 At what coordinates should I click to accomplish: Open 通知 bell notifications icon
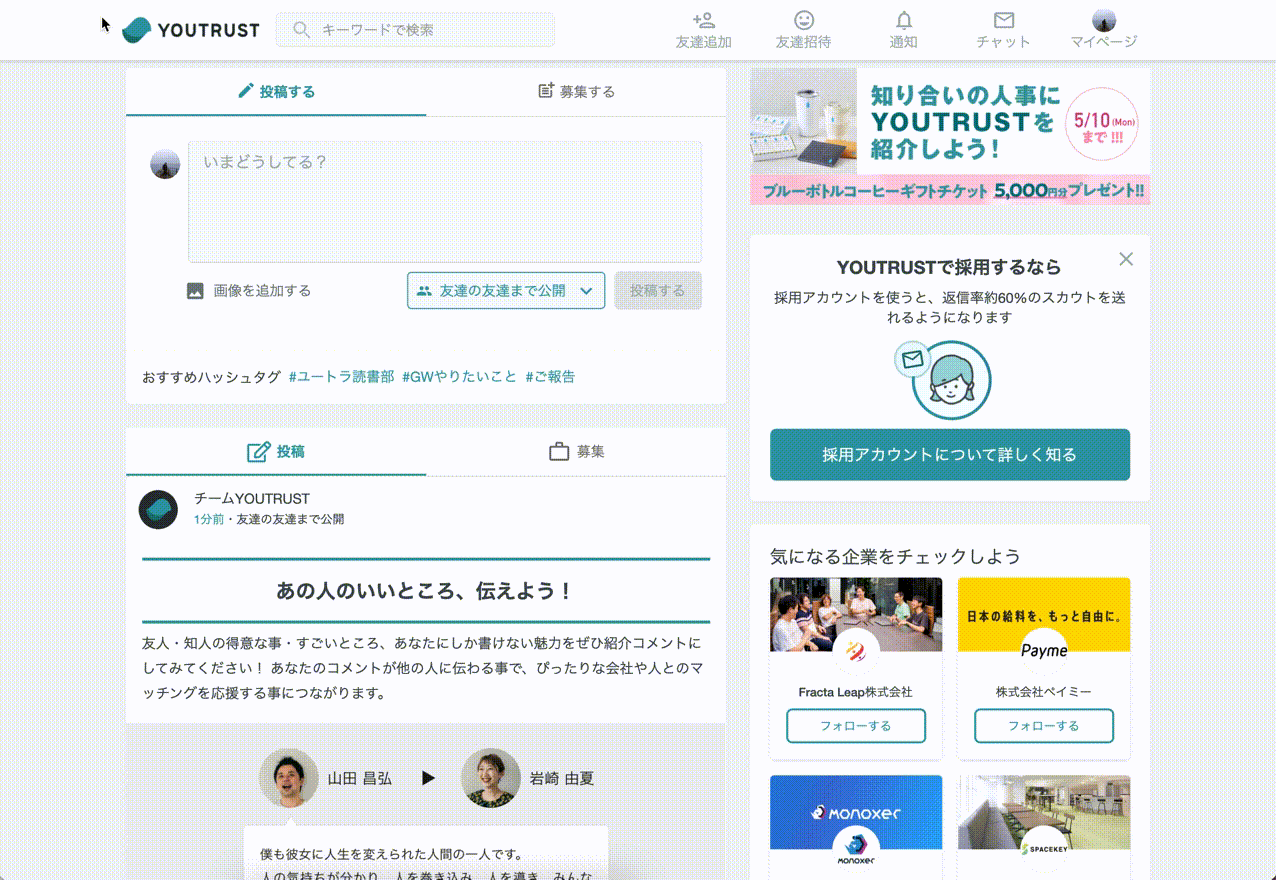pyautogui.click(x=904, y=20)
